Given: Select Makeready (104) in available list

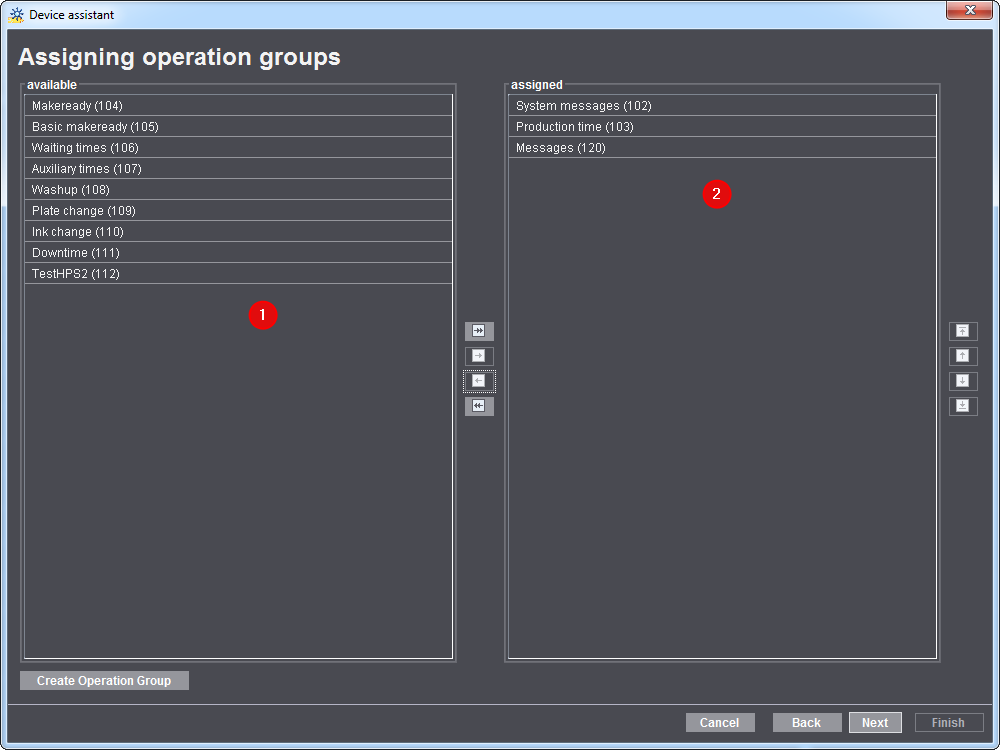Looking at the screenshot, I should (x=238, y=106).
